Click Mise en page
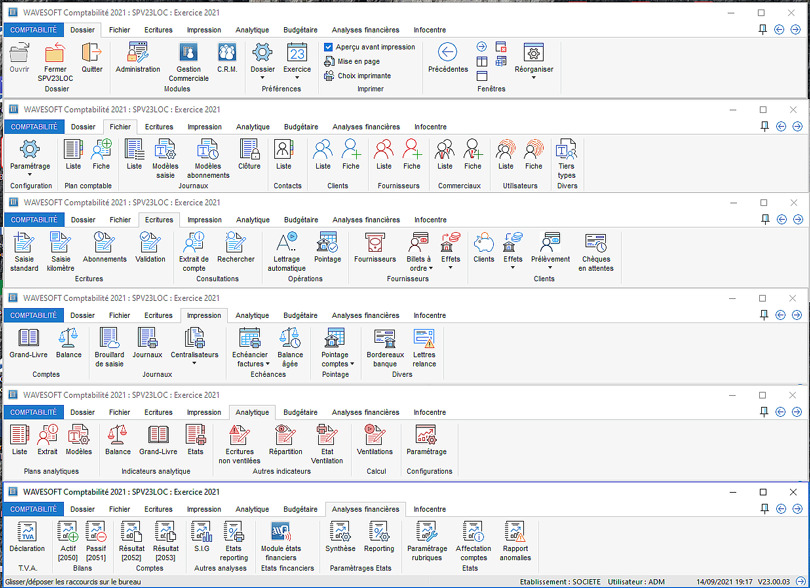Screen dimensions: 810x588 (357, 61)
